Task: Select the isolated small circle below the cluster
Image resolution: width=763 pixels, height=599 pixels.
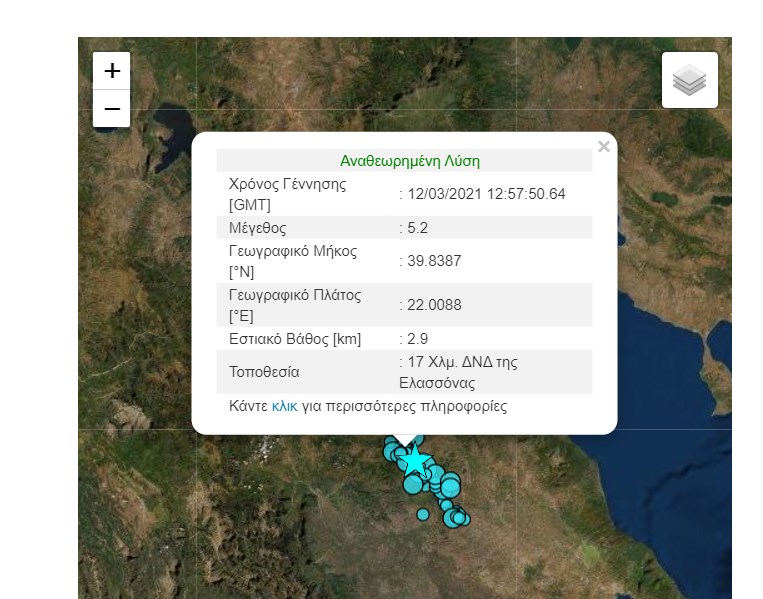Action: click(x=423, y=514)
